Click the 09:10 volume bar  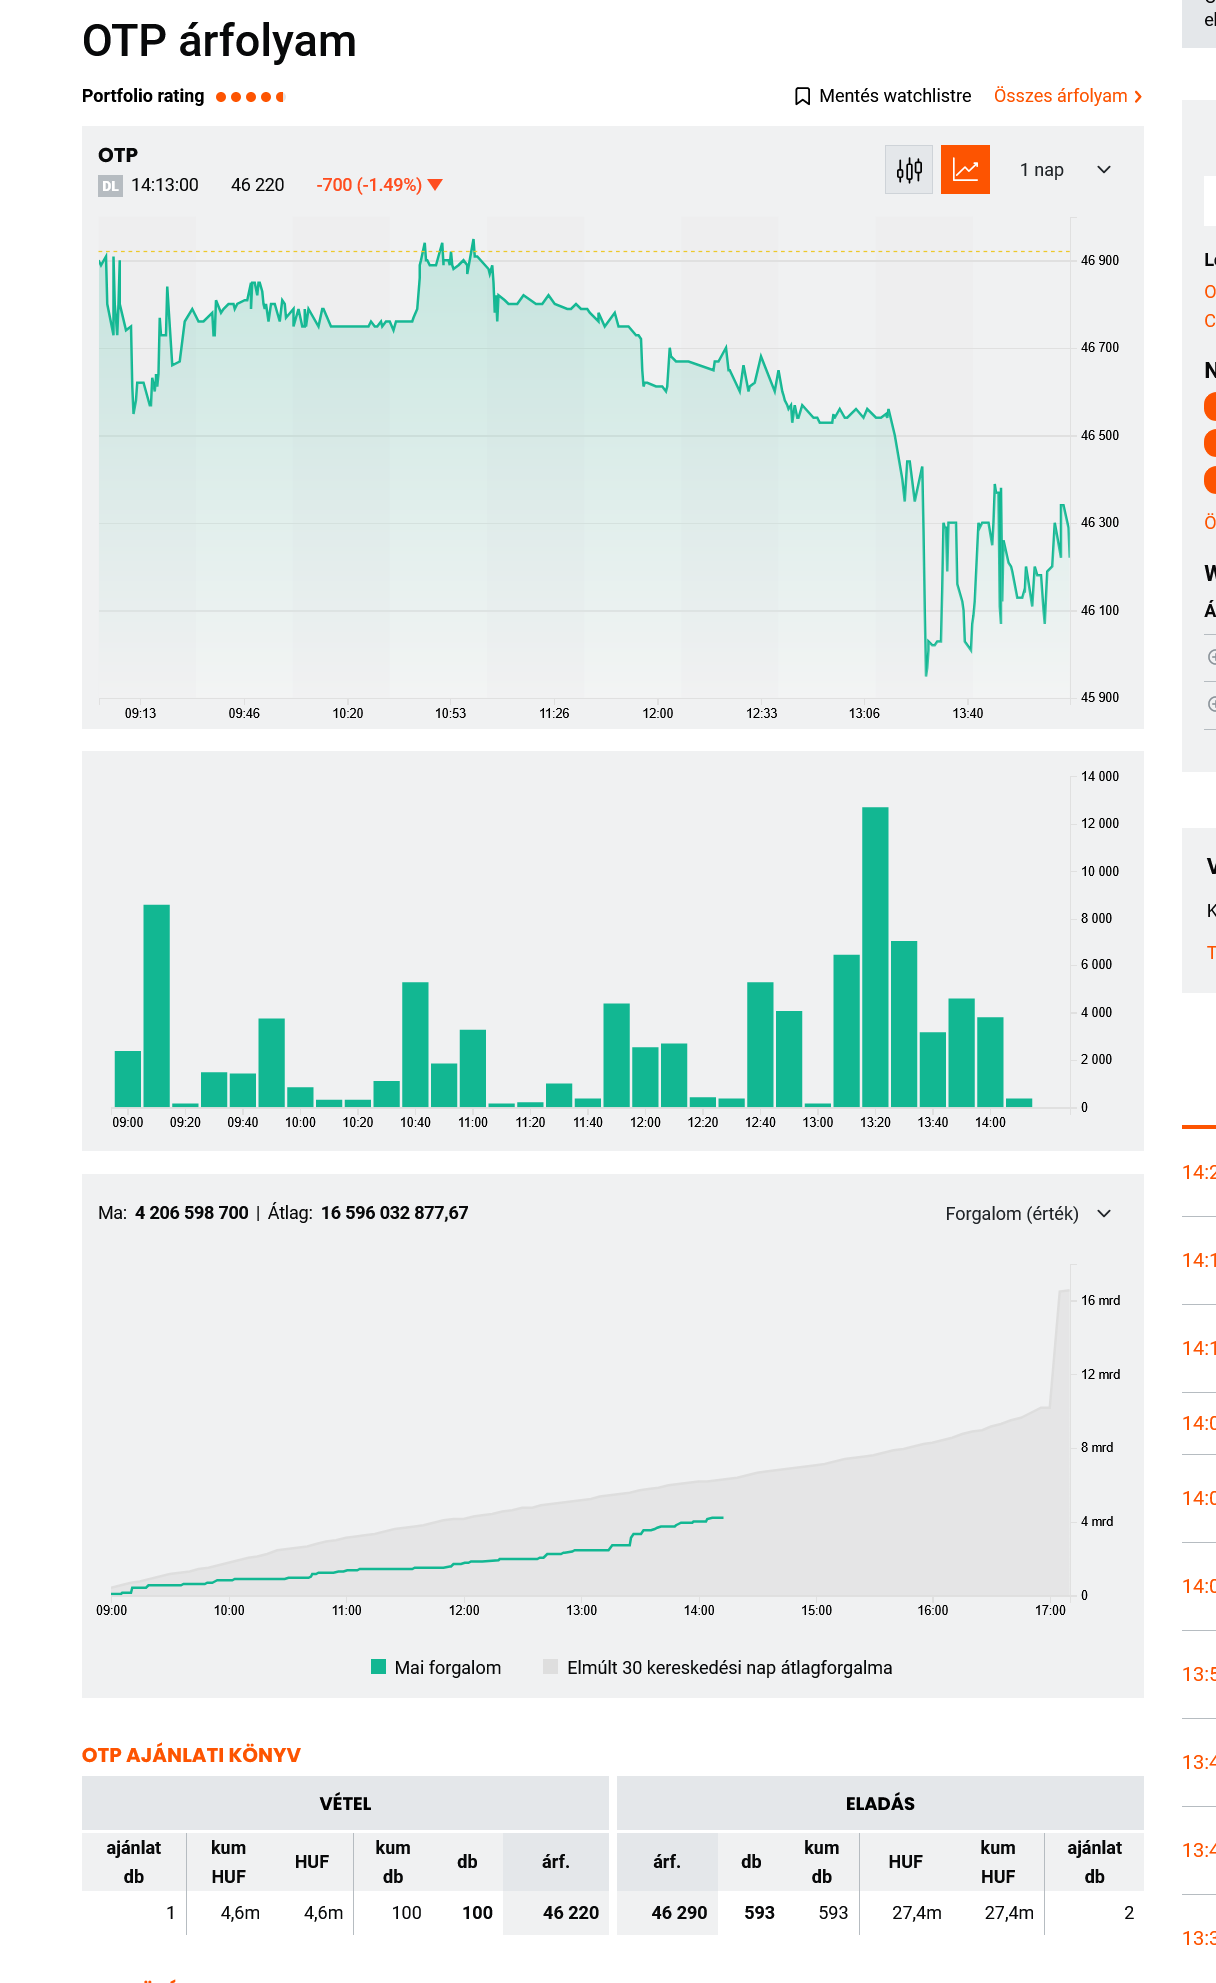pyautogui.click(x=156, y=1005)
